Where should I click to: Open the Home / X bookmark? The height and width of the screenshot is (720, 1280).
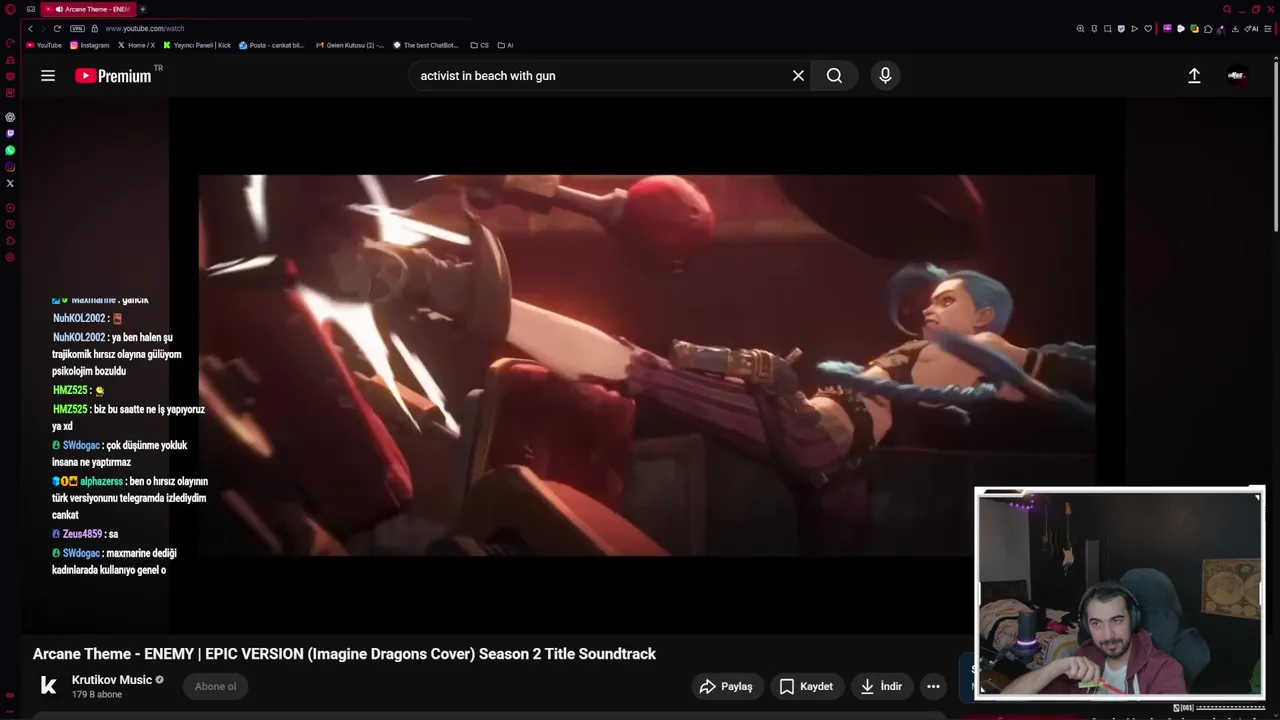click(x=137, y=45)
